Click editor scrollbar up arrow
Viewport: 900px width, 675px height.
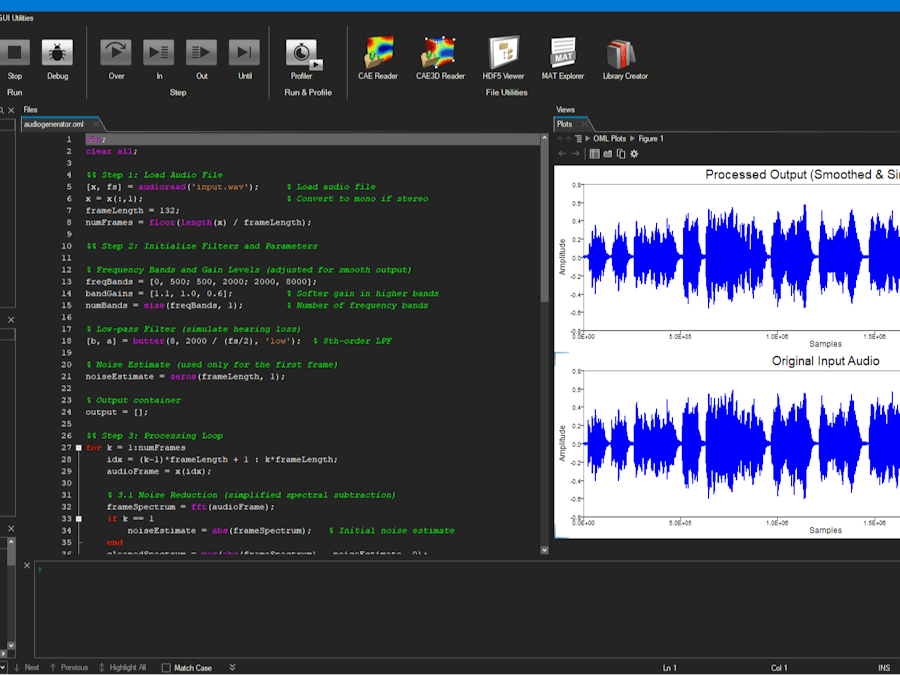point(544,138)
